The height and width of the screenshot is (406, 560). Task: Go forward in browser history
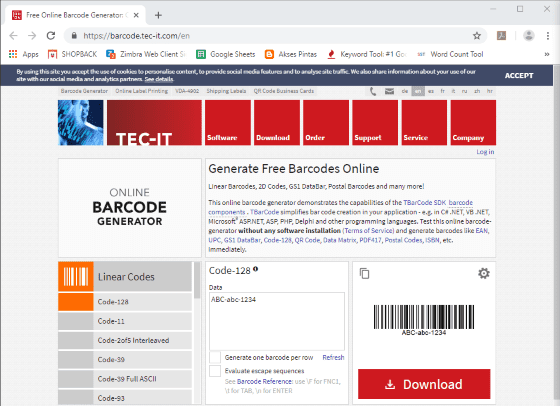[32, 36]
